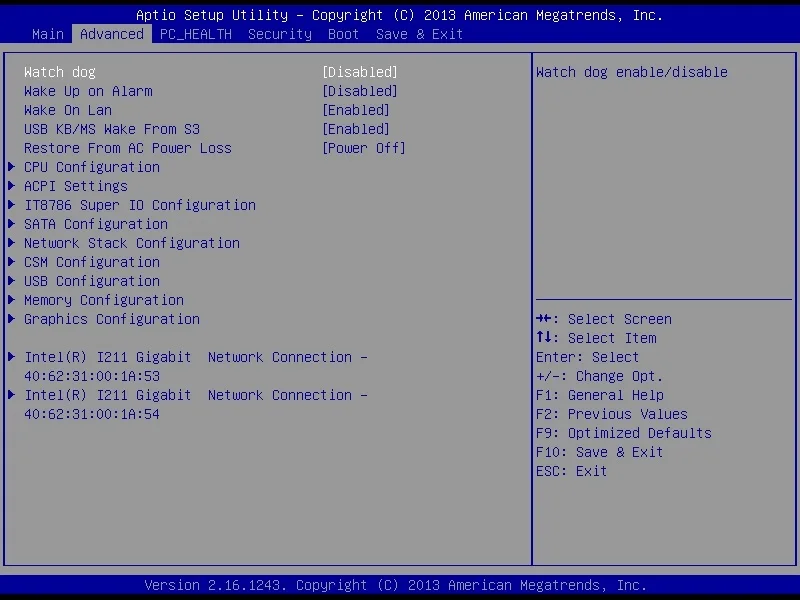Screen dimensions: 800x600
Task: Select the Watch dog setting label
Action: [60, 72]
